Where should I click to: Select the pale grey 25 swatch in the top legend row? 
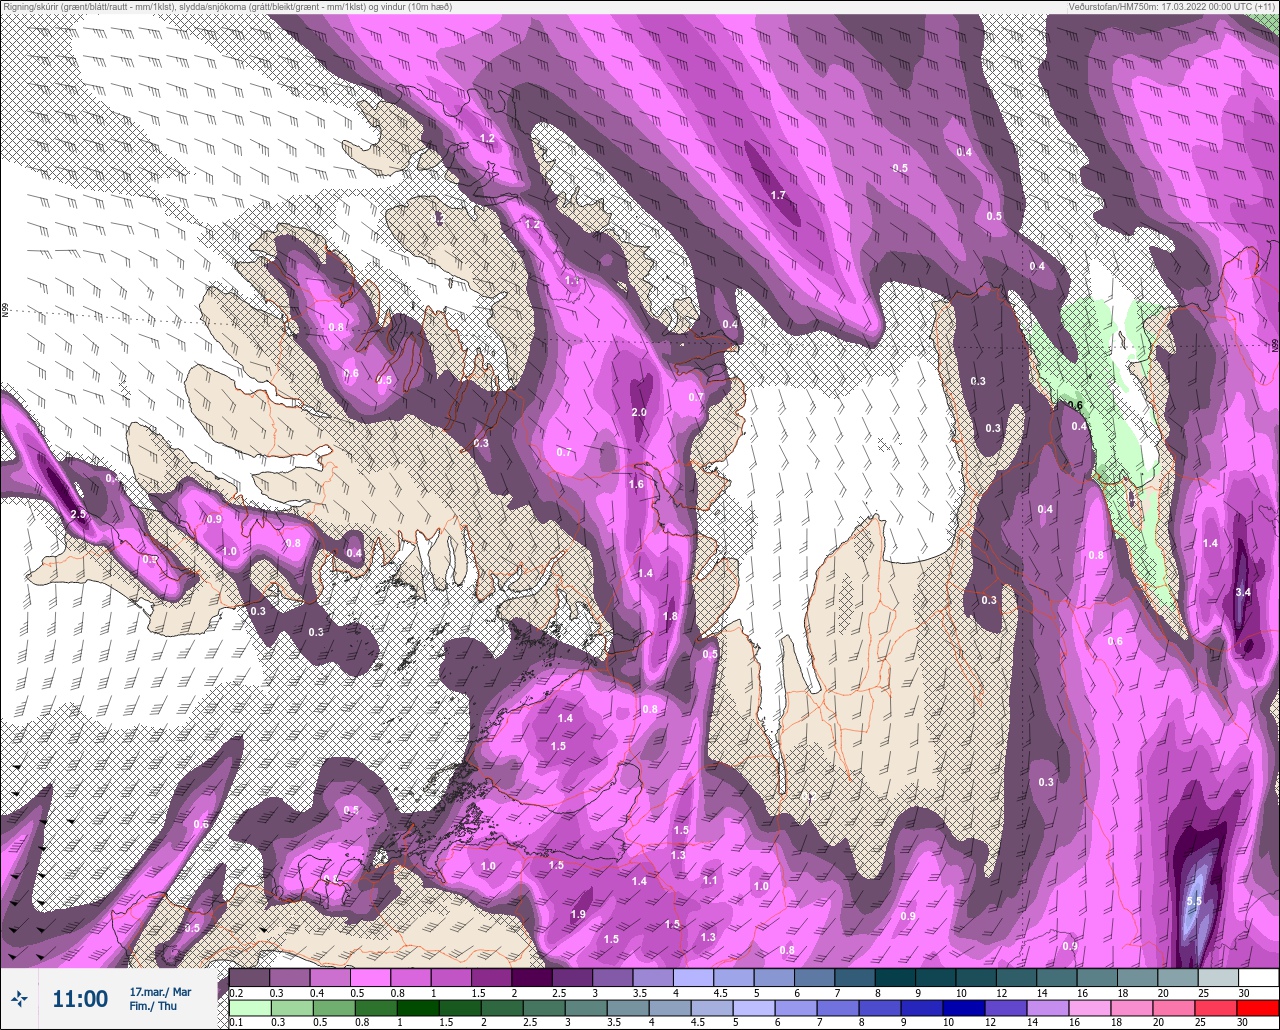[1218, 977]
